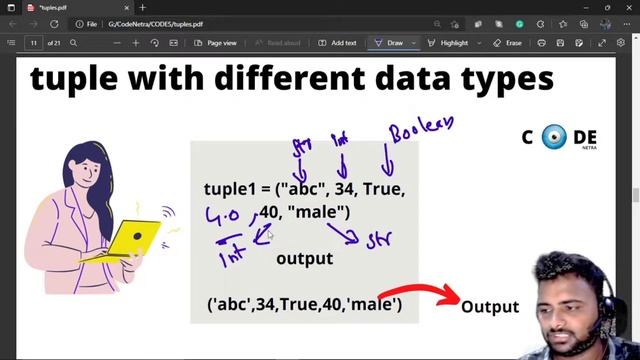View the File site information

[x=86, y=24]
